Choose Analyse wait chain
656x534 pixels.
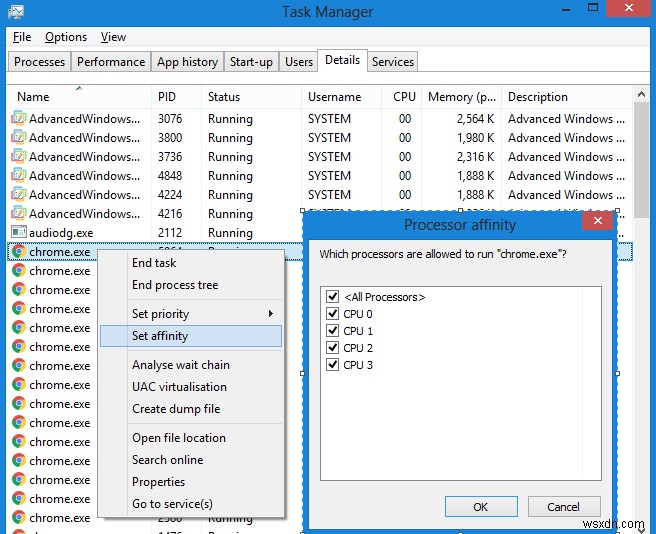[191, 365]
